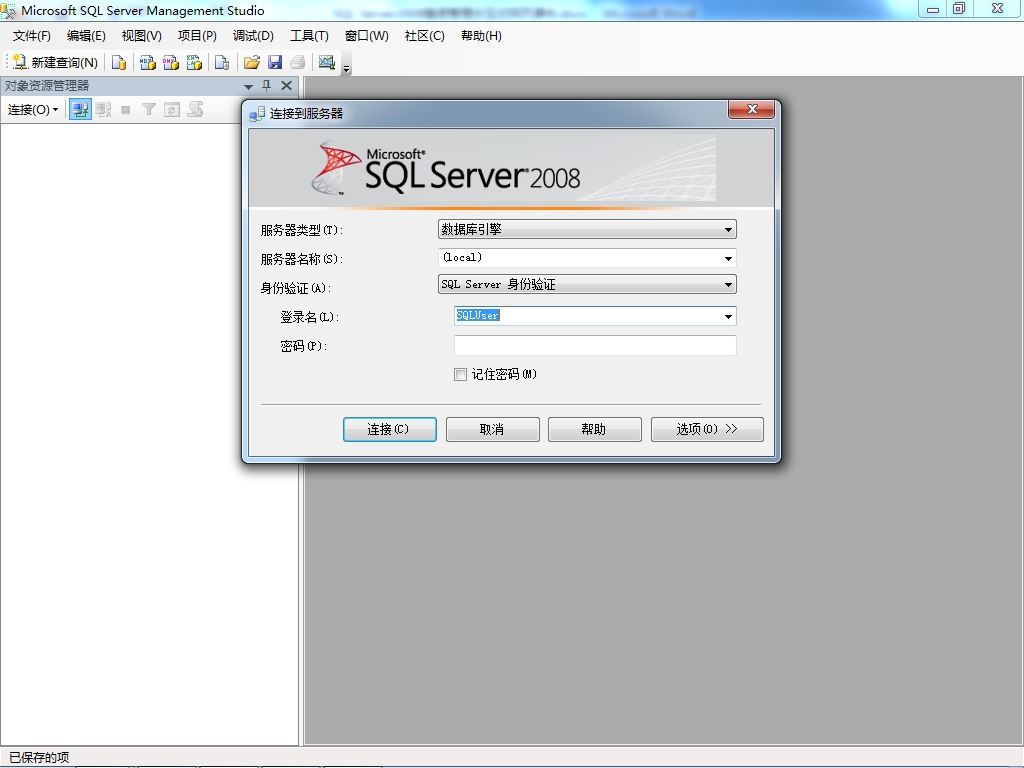Open the 编辑(E) menu
This screenshot has height=768, width=1024.
(x=86, y=36)
